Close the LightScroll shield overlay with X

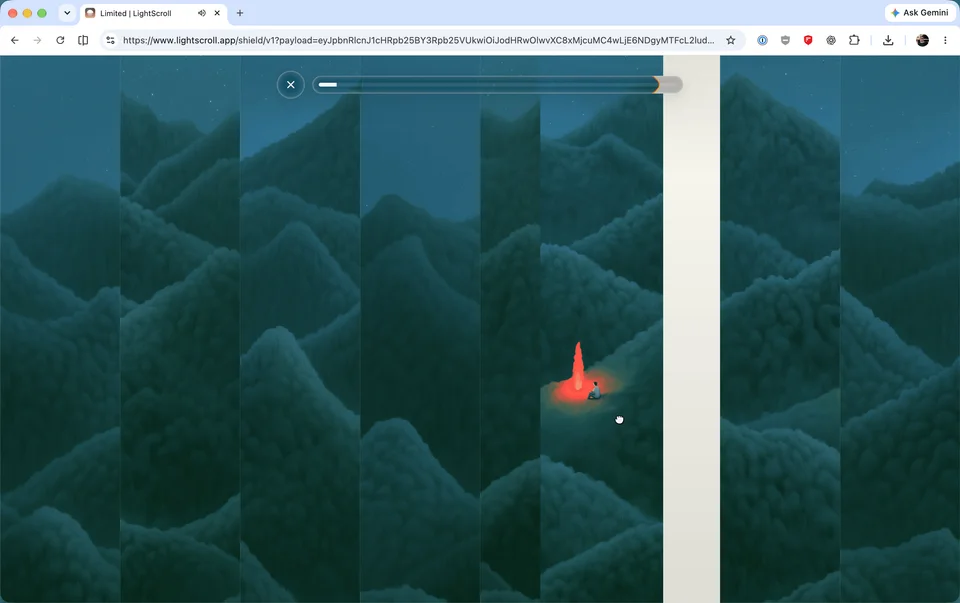click(290, 84)
